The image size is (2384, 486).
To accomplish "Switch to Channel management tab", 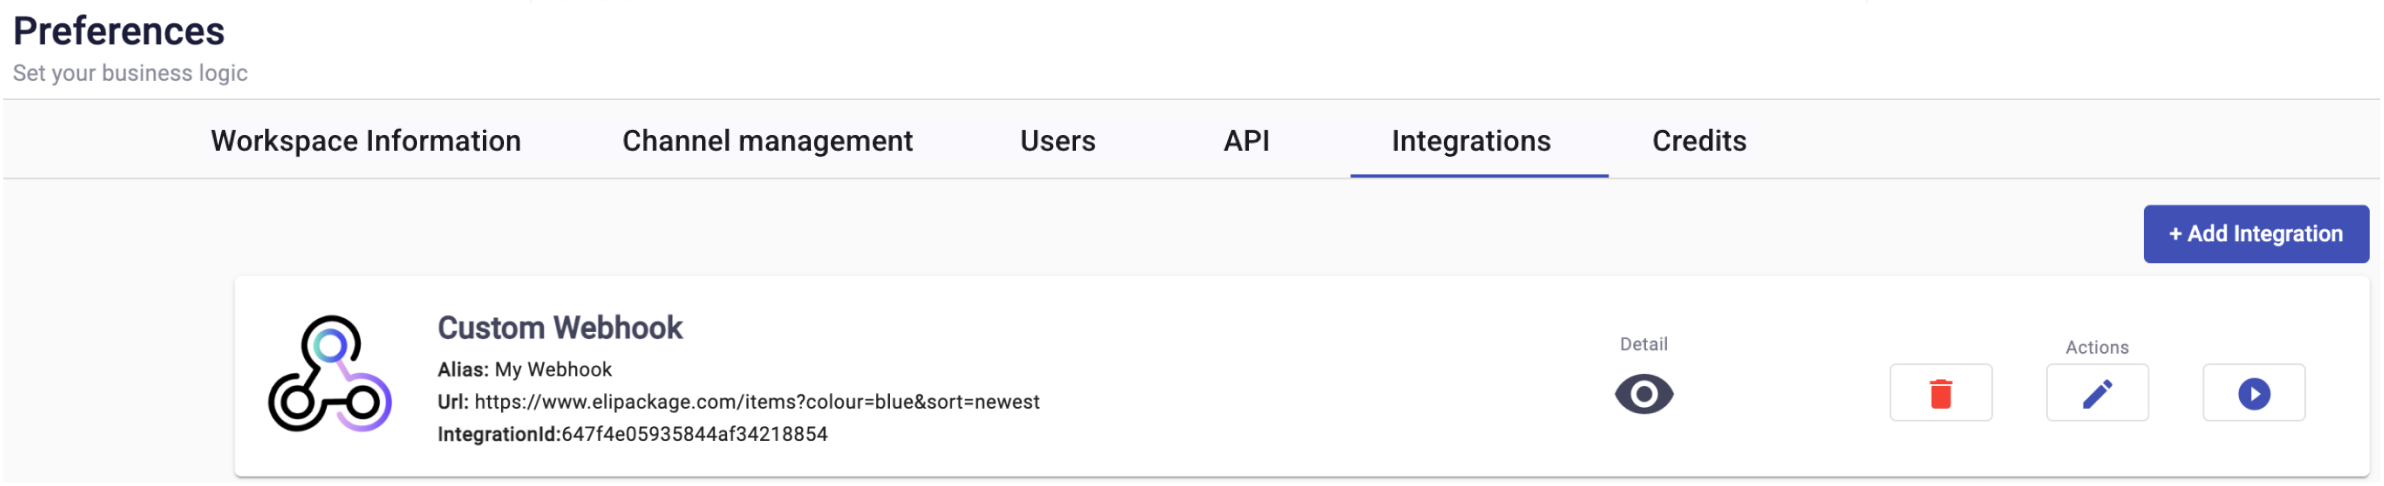I will tap(767, 141).
